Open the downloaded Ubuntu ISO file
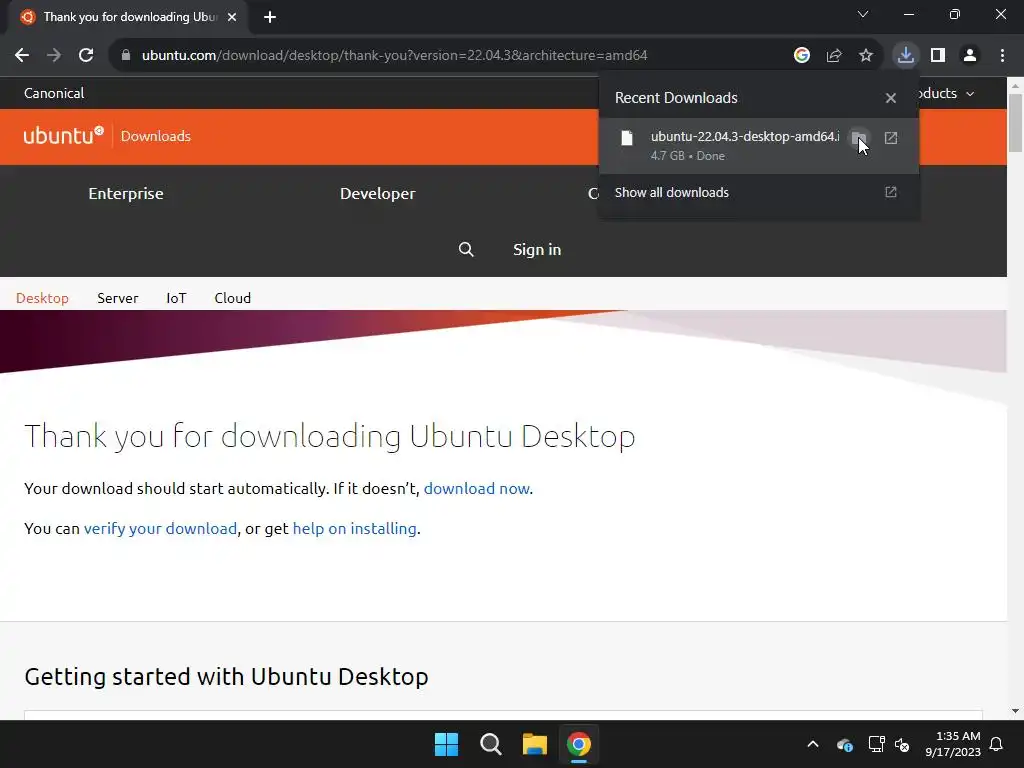 [x=891, y=138]
